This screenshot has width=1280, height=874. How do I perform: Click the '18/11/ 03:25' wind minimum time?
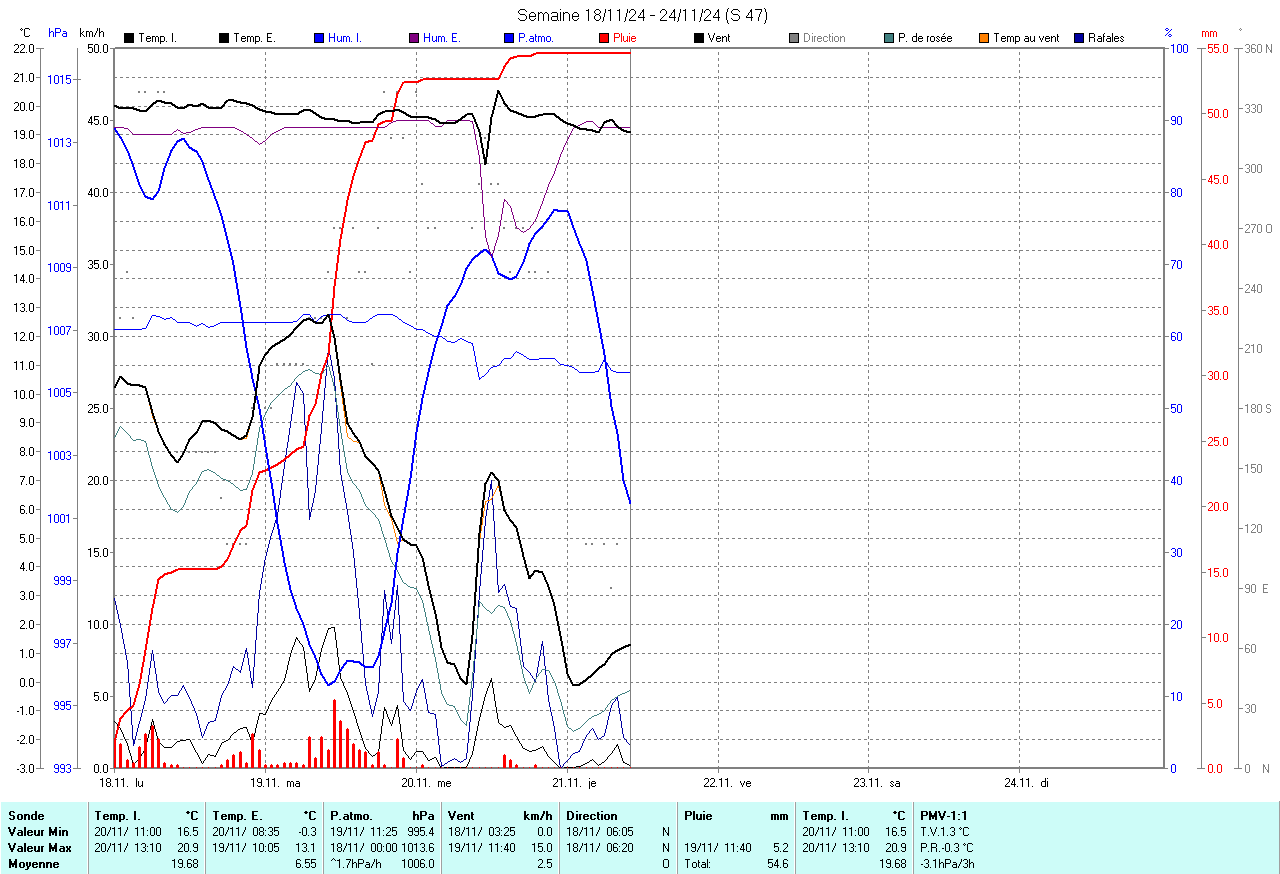(481, 832)
